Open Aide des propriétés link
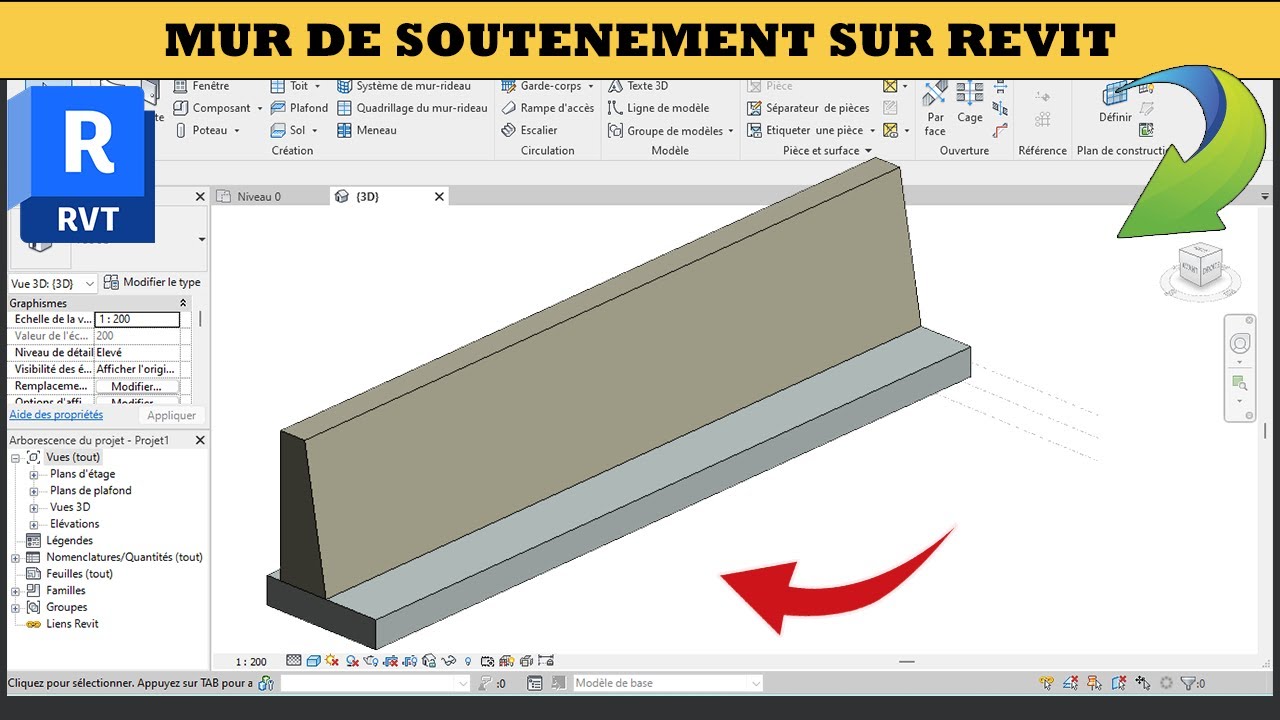 point(56,414)
